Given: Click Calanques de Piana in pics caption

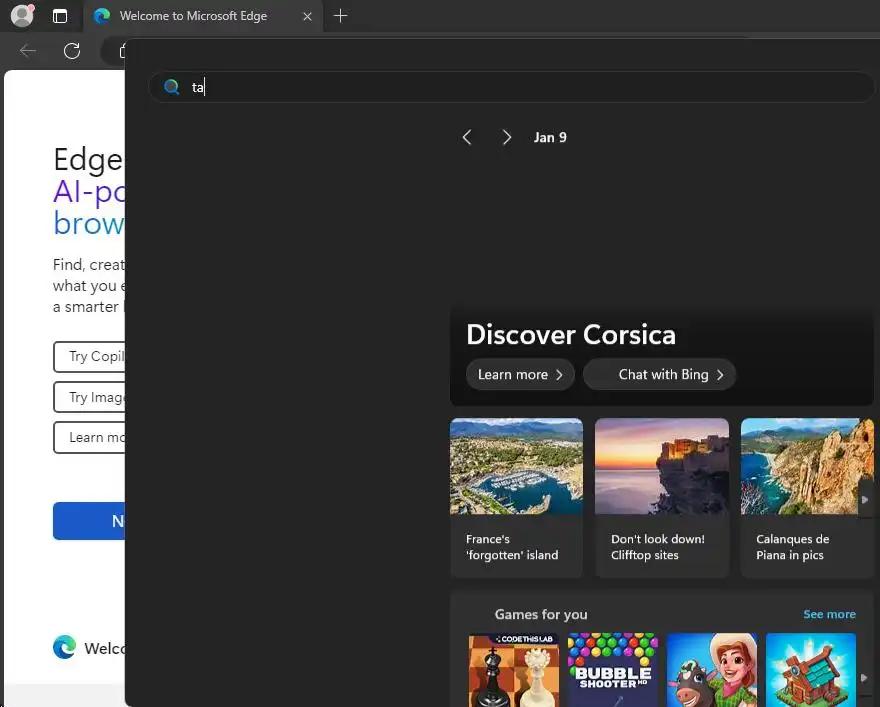Looking at the screenshot, I should coord(792,547).
